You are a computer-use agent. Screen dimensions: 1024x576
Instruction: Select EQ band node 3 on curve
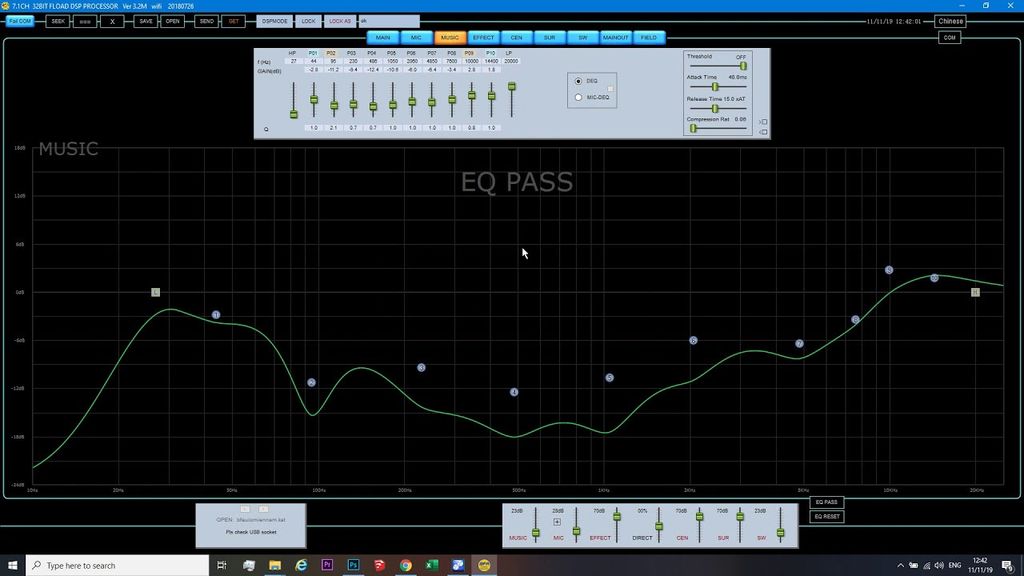(x=421, y=368)
